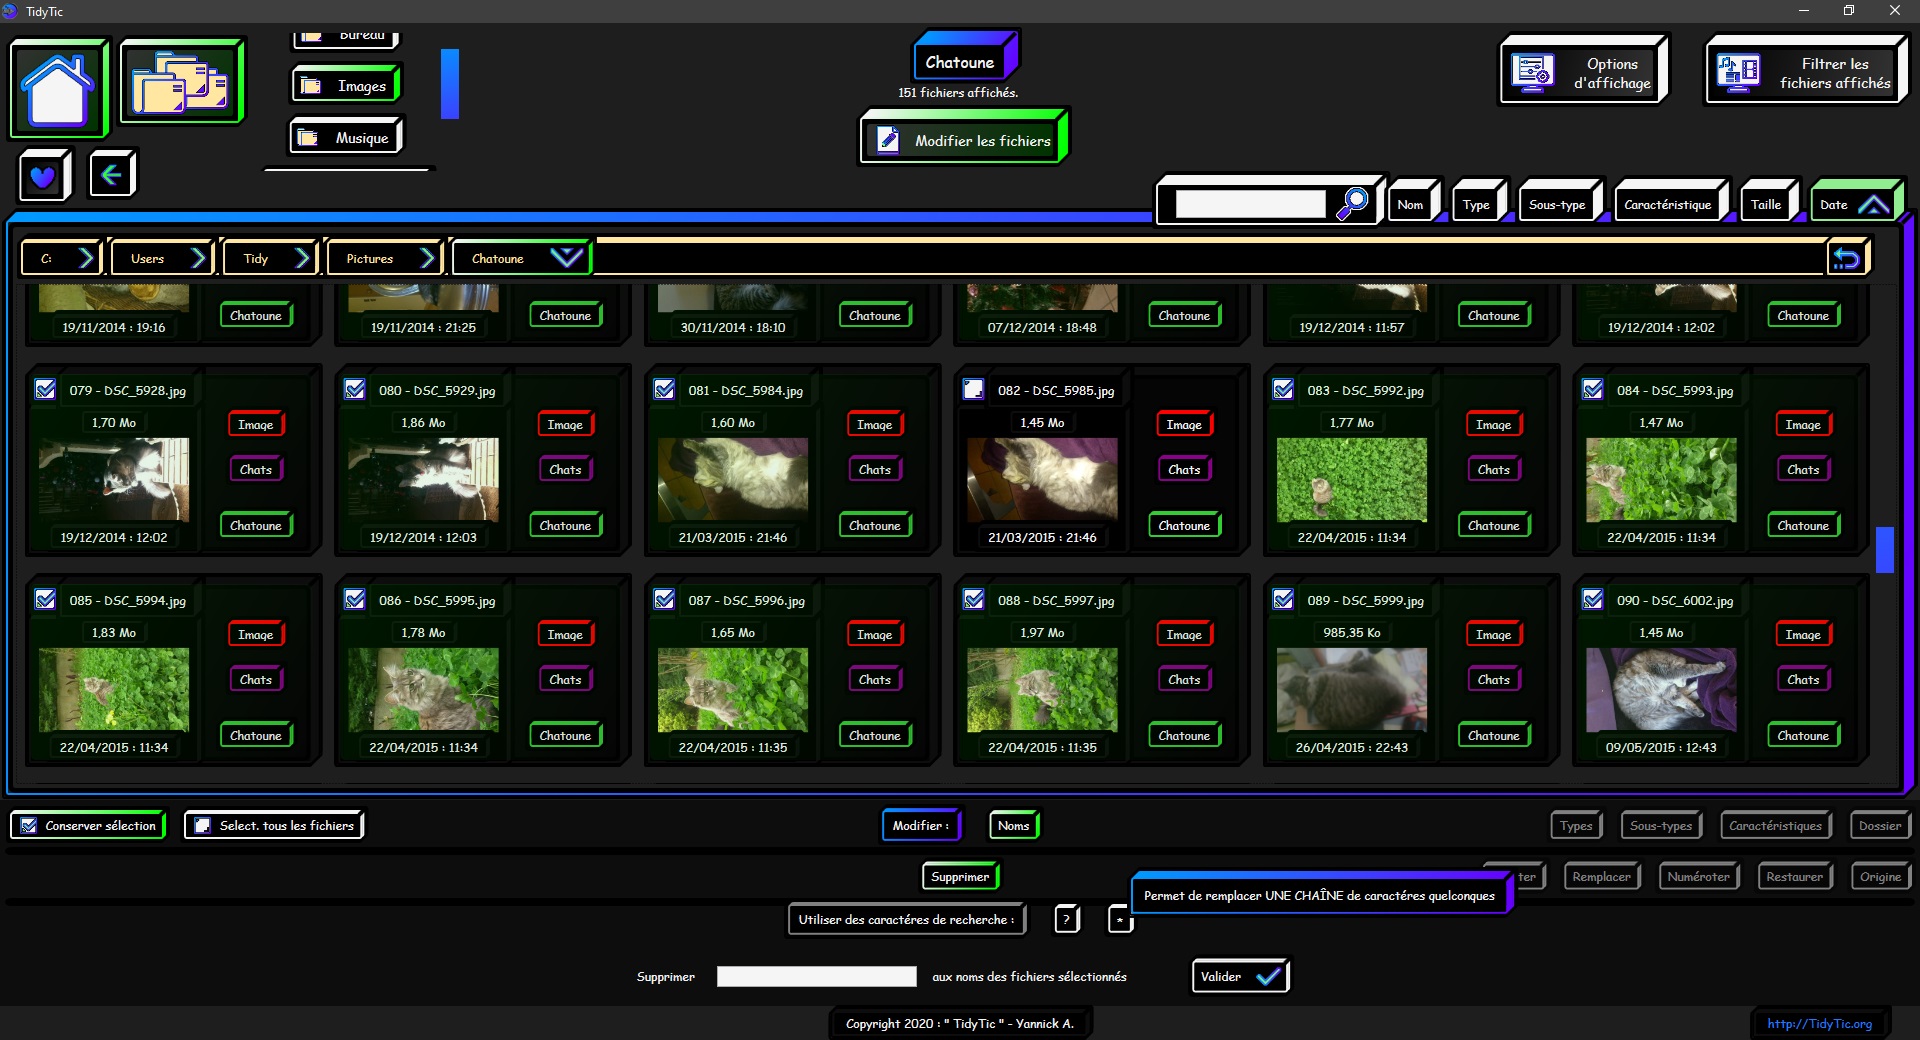Click the Supprimer text input field
This screenshot has height=1040, width=1920.
point(816,976)
